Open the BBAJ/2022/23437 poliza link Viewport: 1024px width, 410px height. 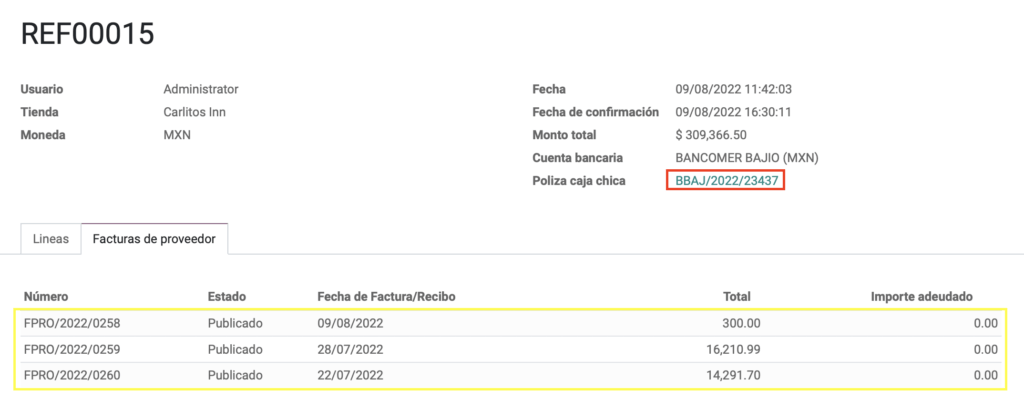coord(726,181)
